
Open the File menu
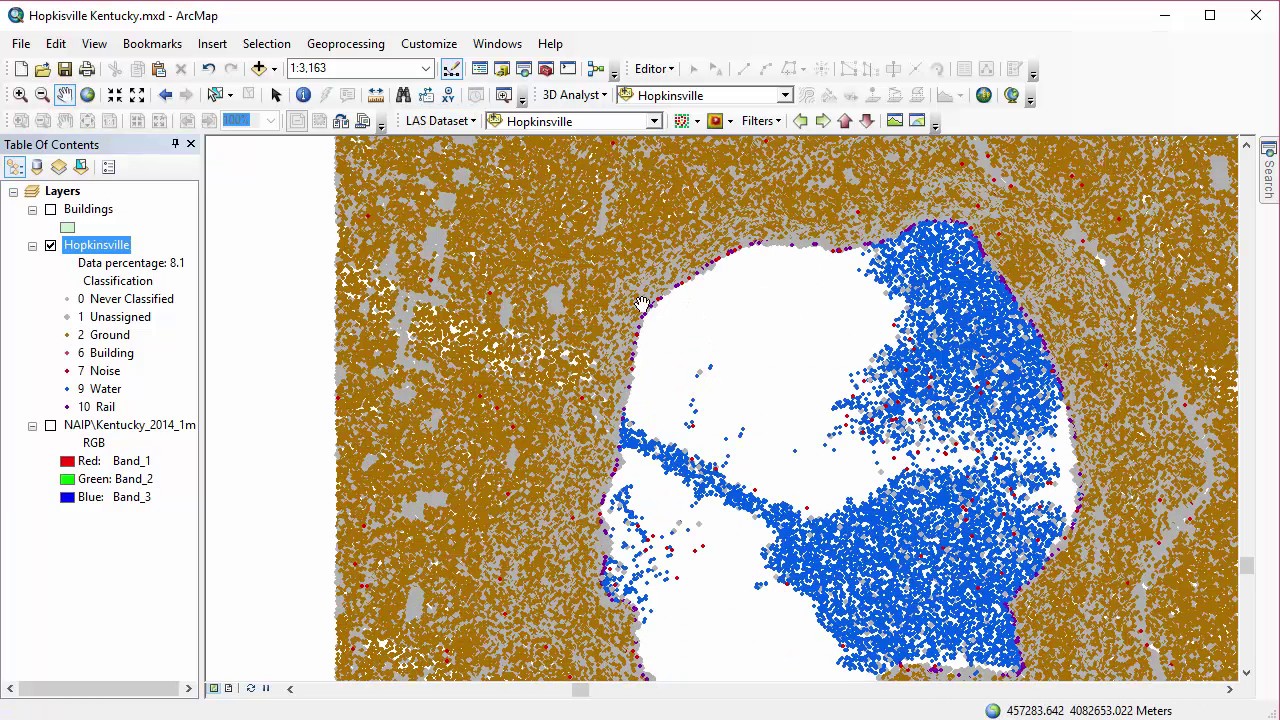click(21, 44)
